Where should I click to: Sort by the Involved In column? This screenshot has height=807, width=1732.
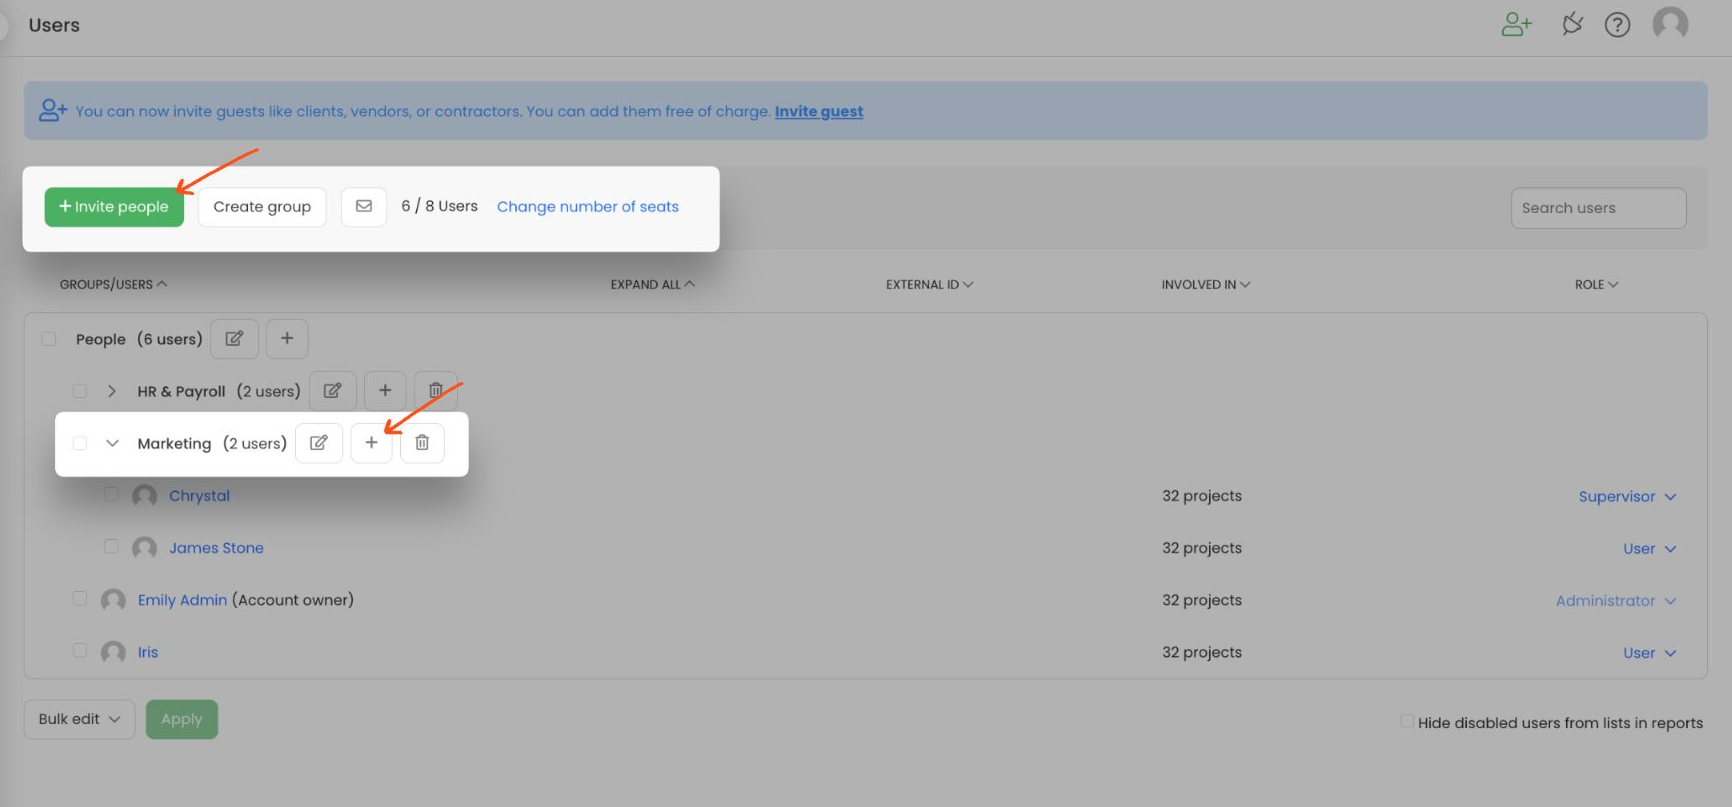tap(1206, 285)
